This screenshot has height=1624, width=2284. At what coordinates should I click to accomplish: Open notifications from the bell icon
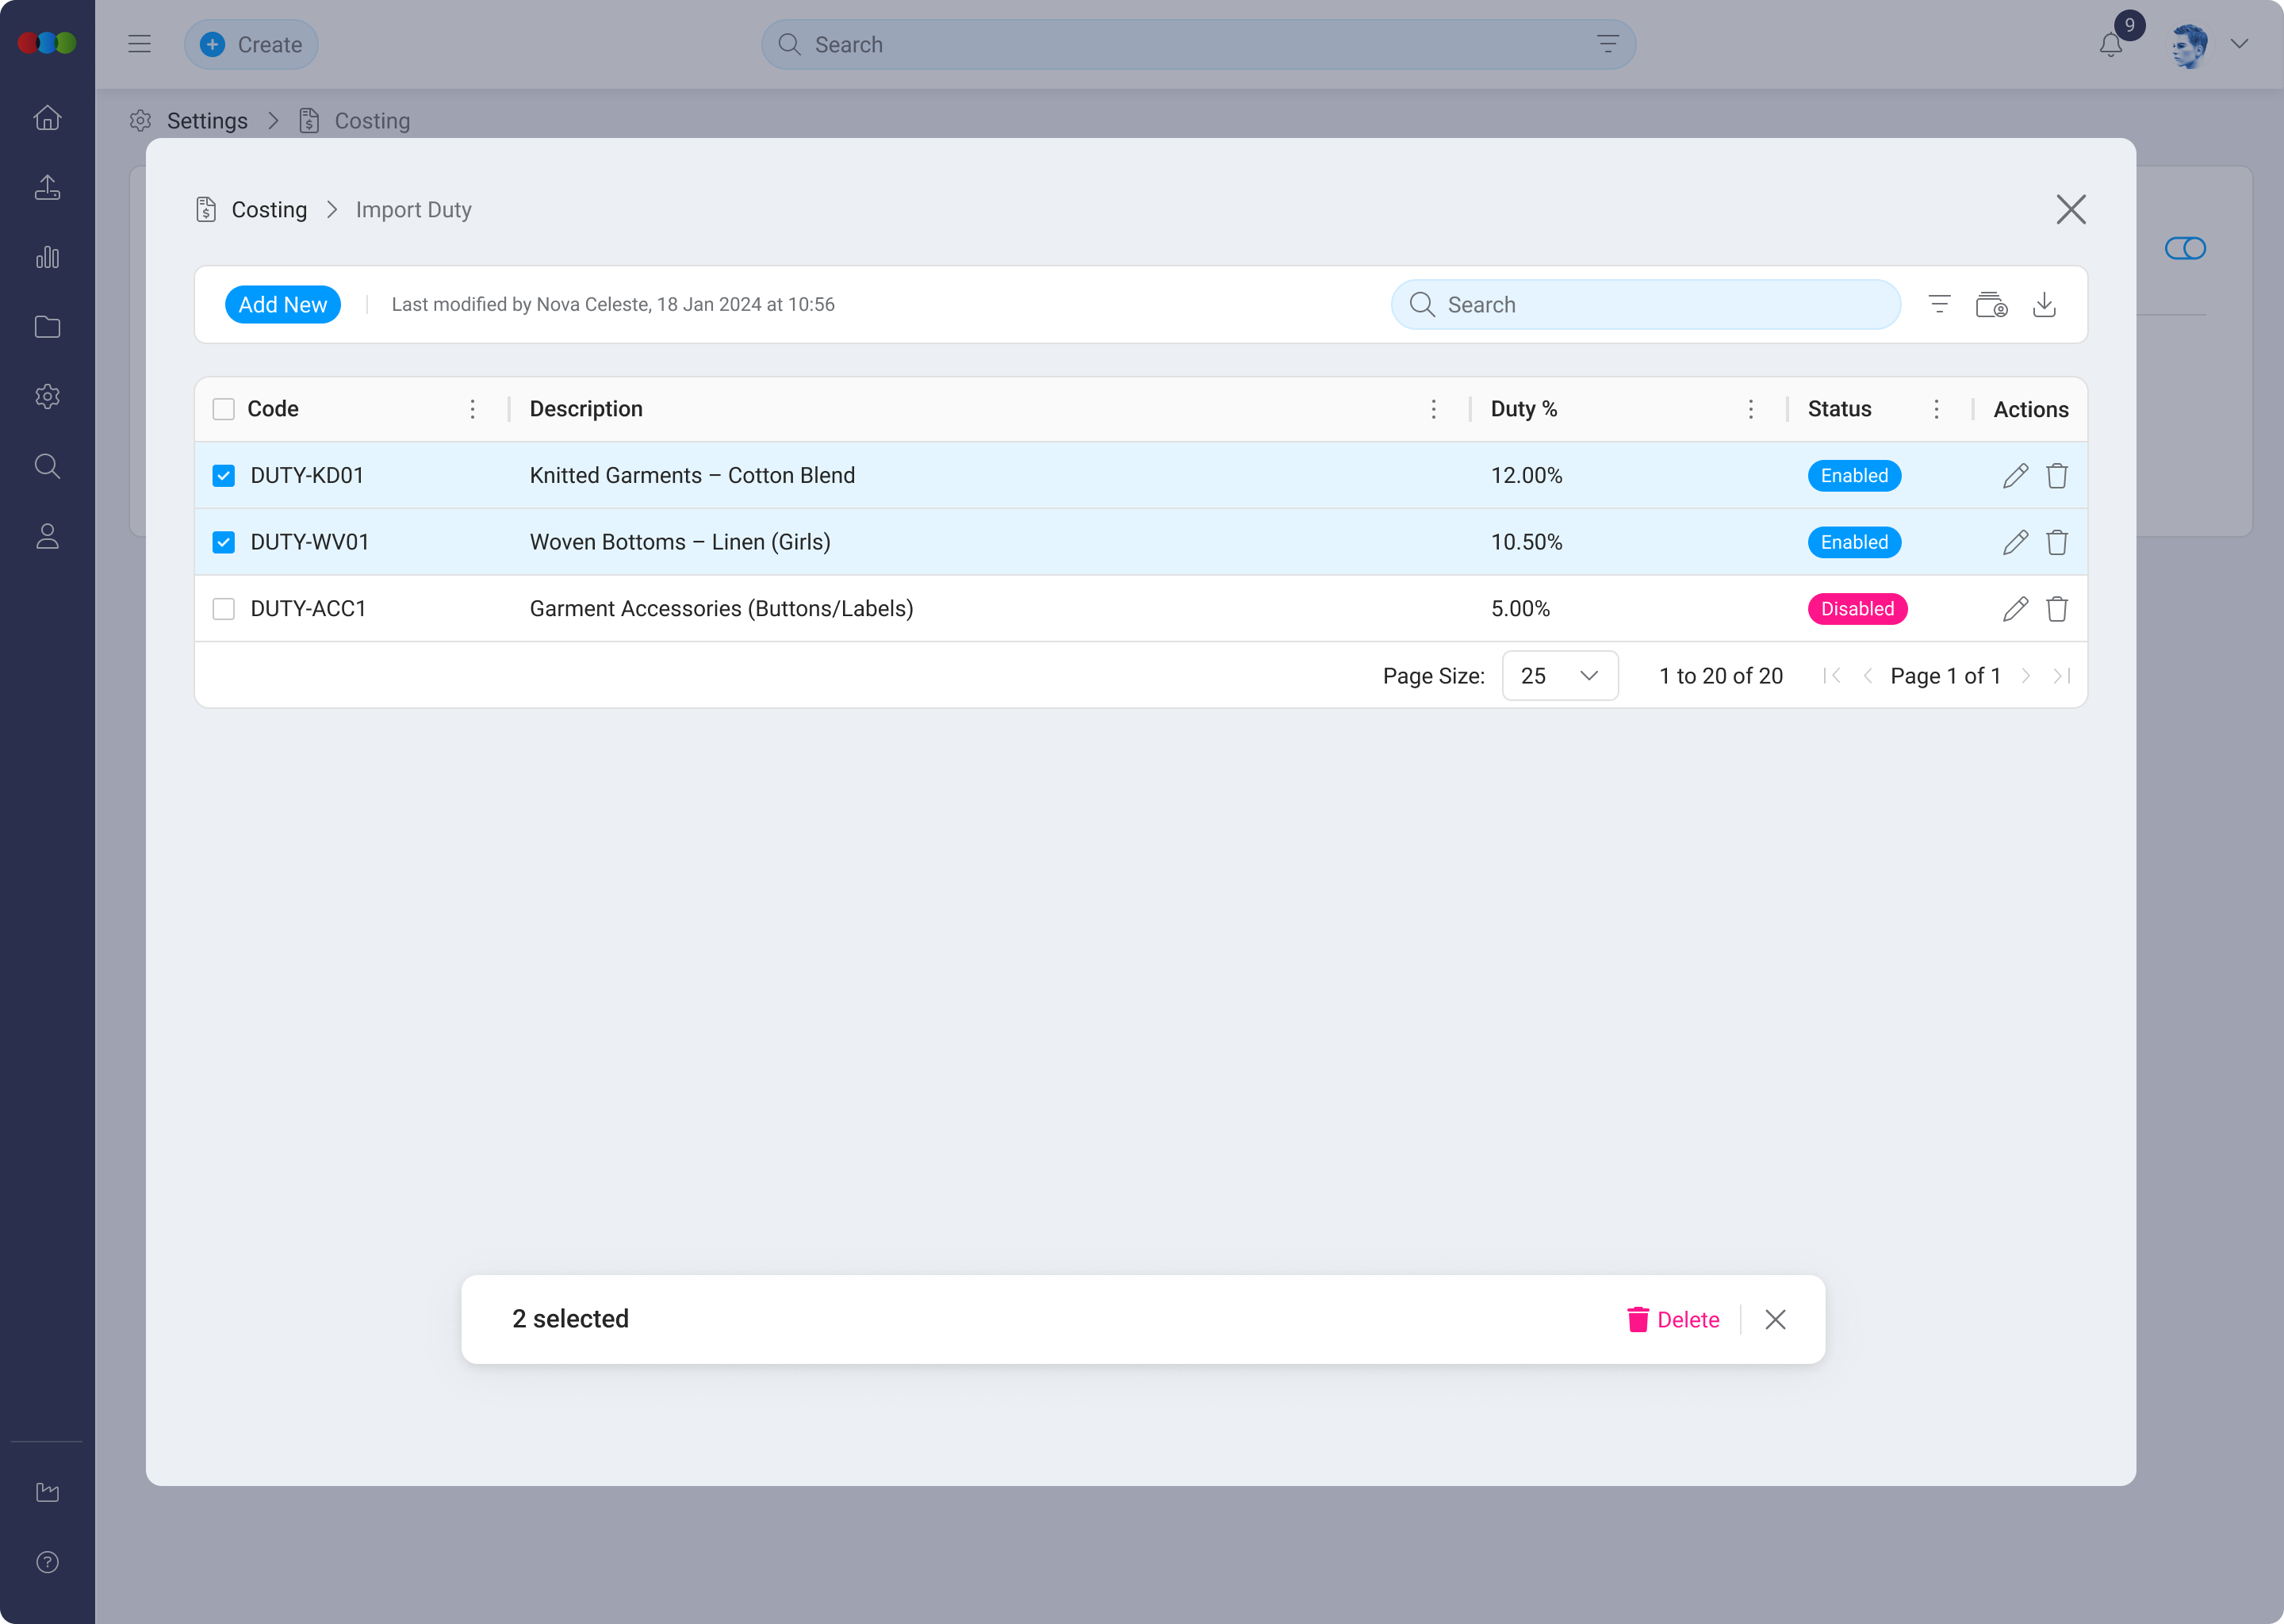pyautogui.click(x=2111, y=44)
